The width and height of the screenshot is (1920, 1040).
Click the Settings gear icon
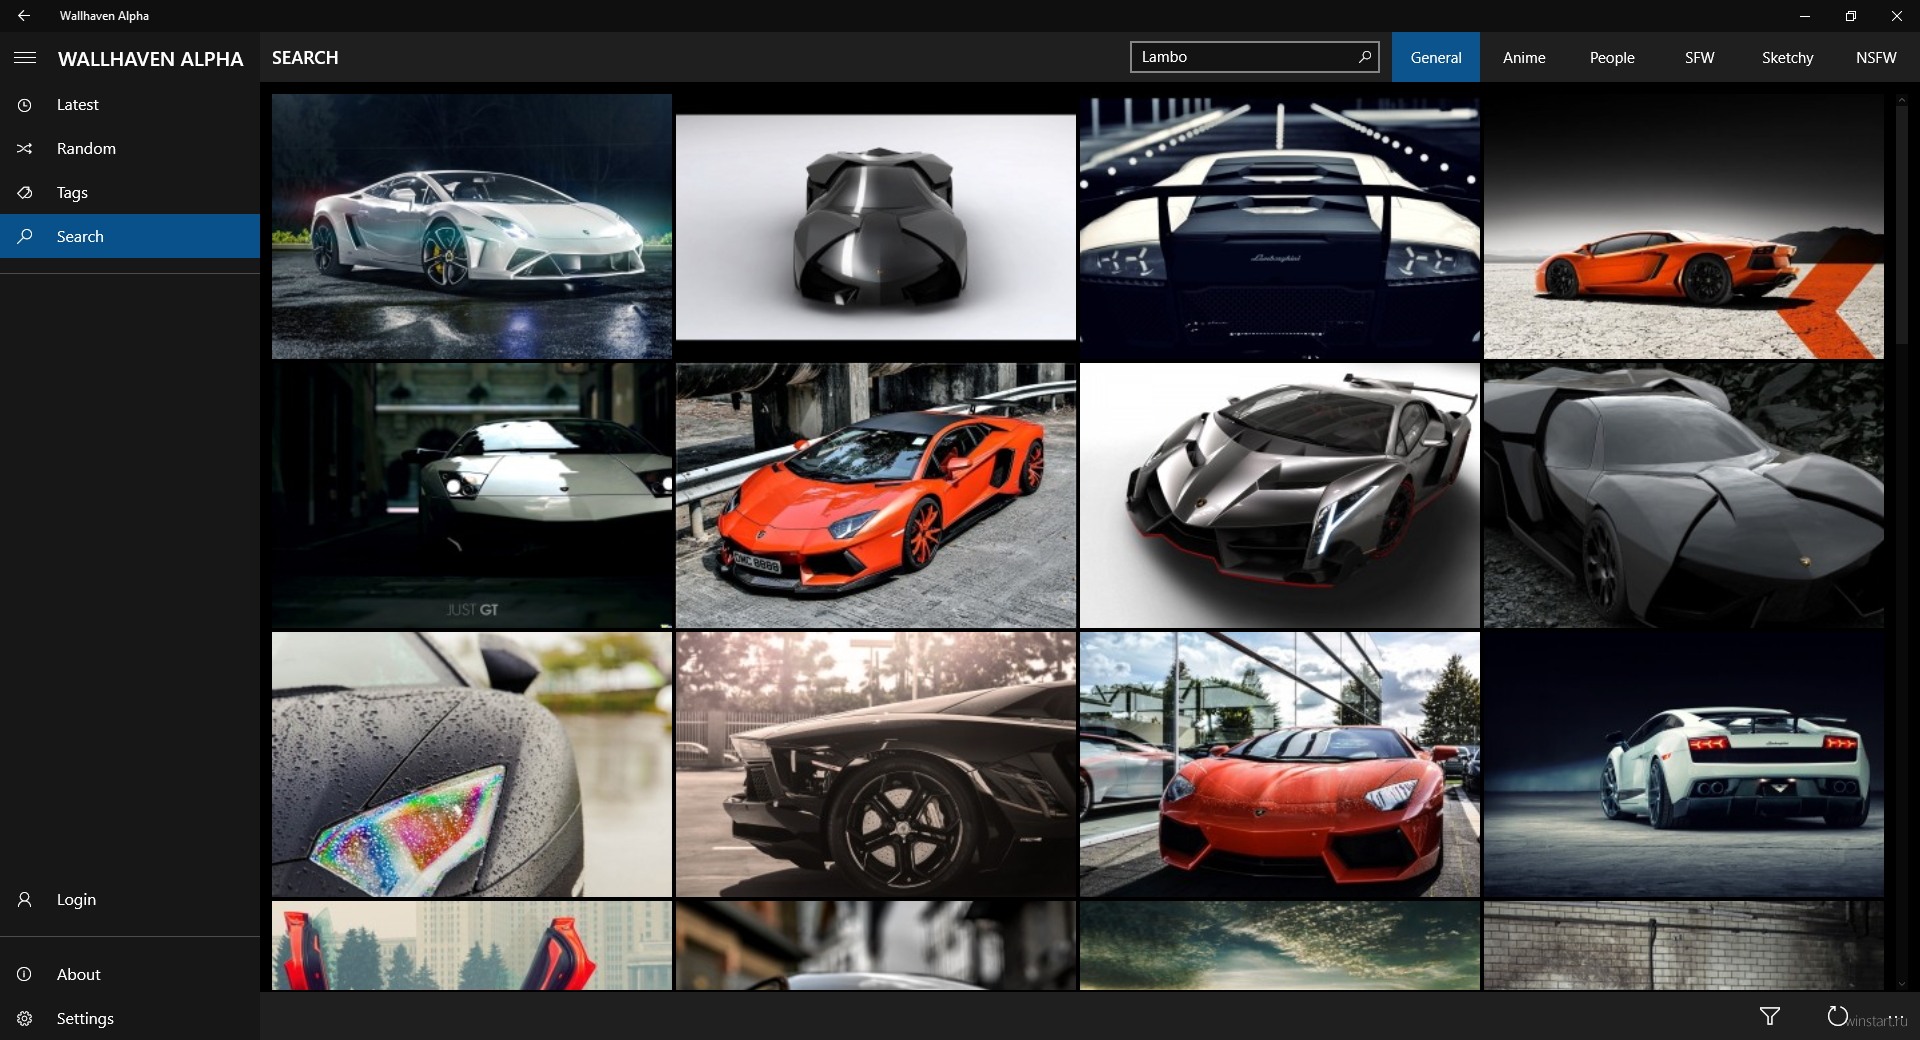pyautogui.click(x=25, y=1018)
